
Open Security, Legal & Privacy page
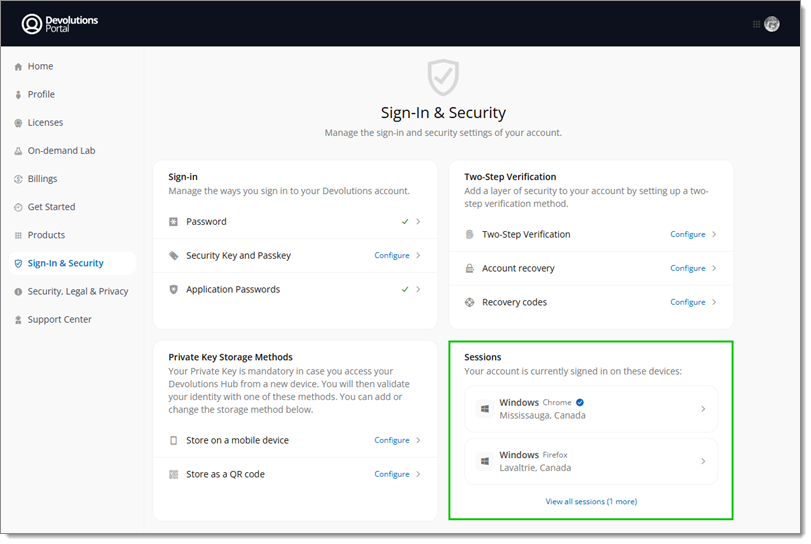tap(78, 292)
